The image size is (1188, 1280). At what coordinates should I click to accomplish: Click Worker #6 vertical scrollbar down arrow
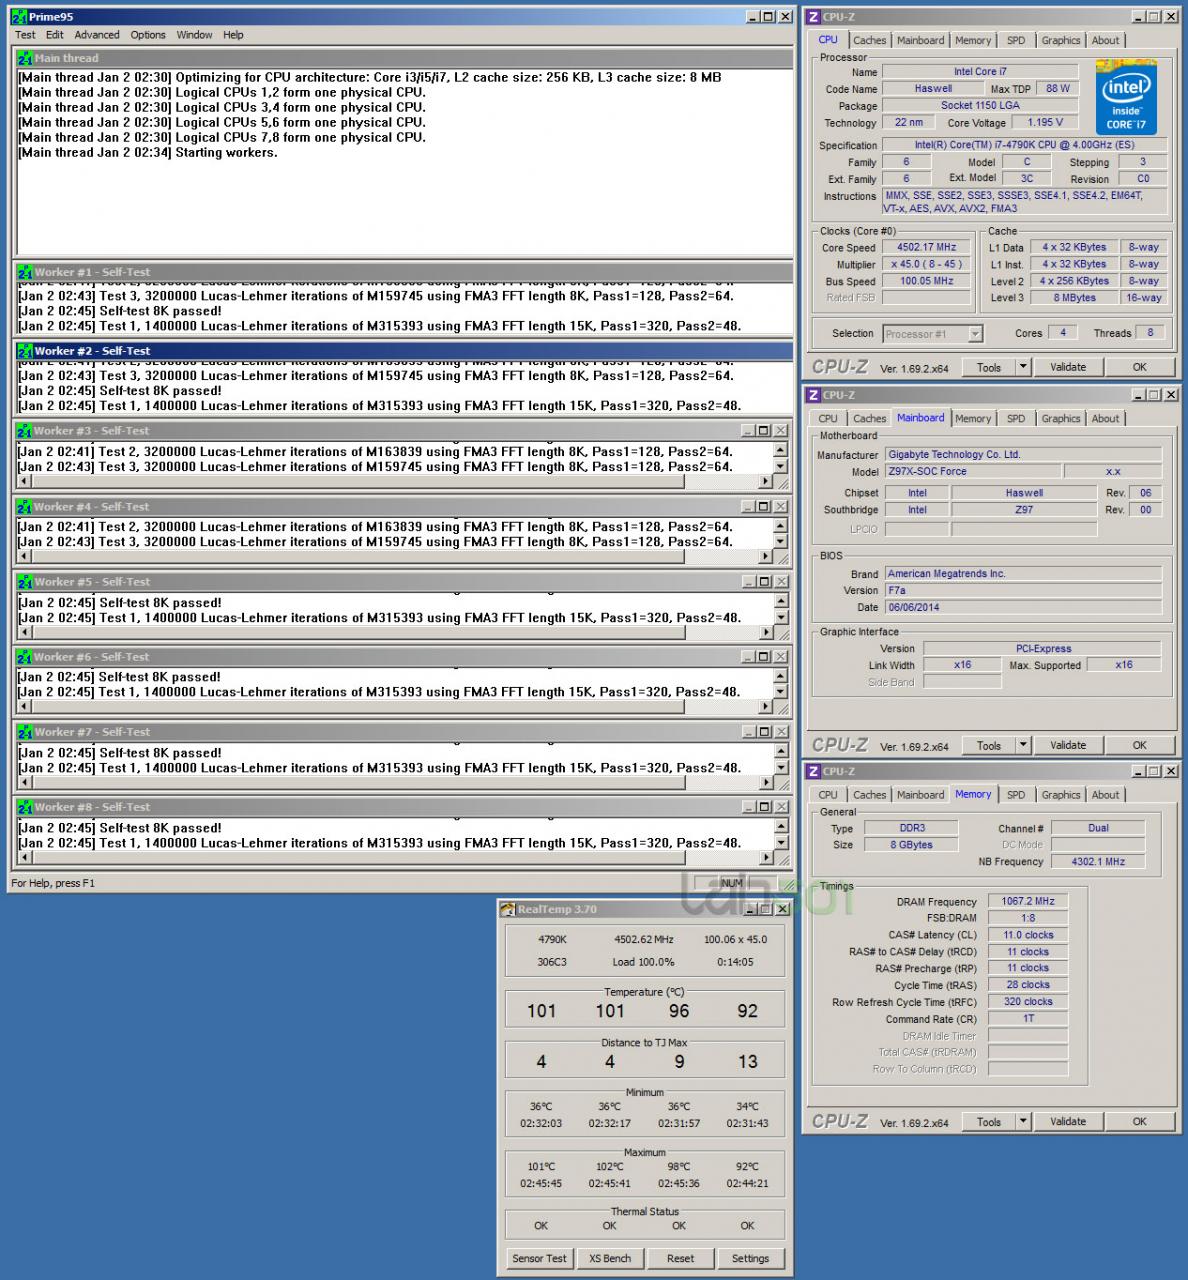(781, 692)
